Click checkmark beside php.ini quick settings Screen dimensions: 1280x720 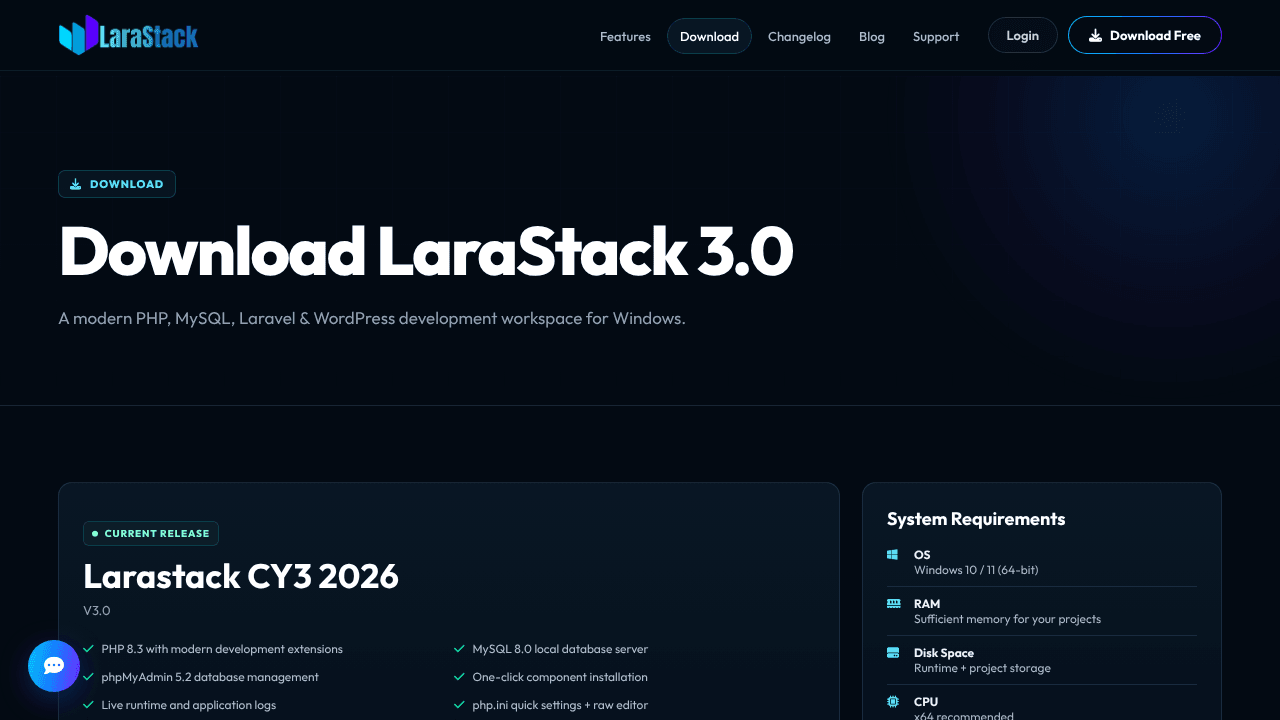tap(460, 705)
